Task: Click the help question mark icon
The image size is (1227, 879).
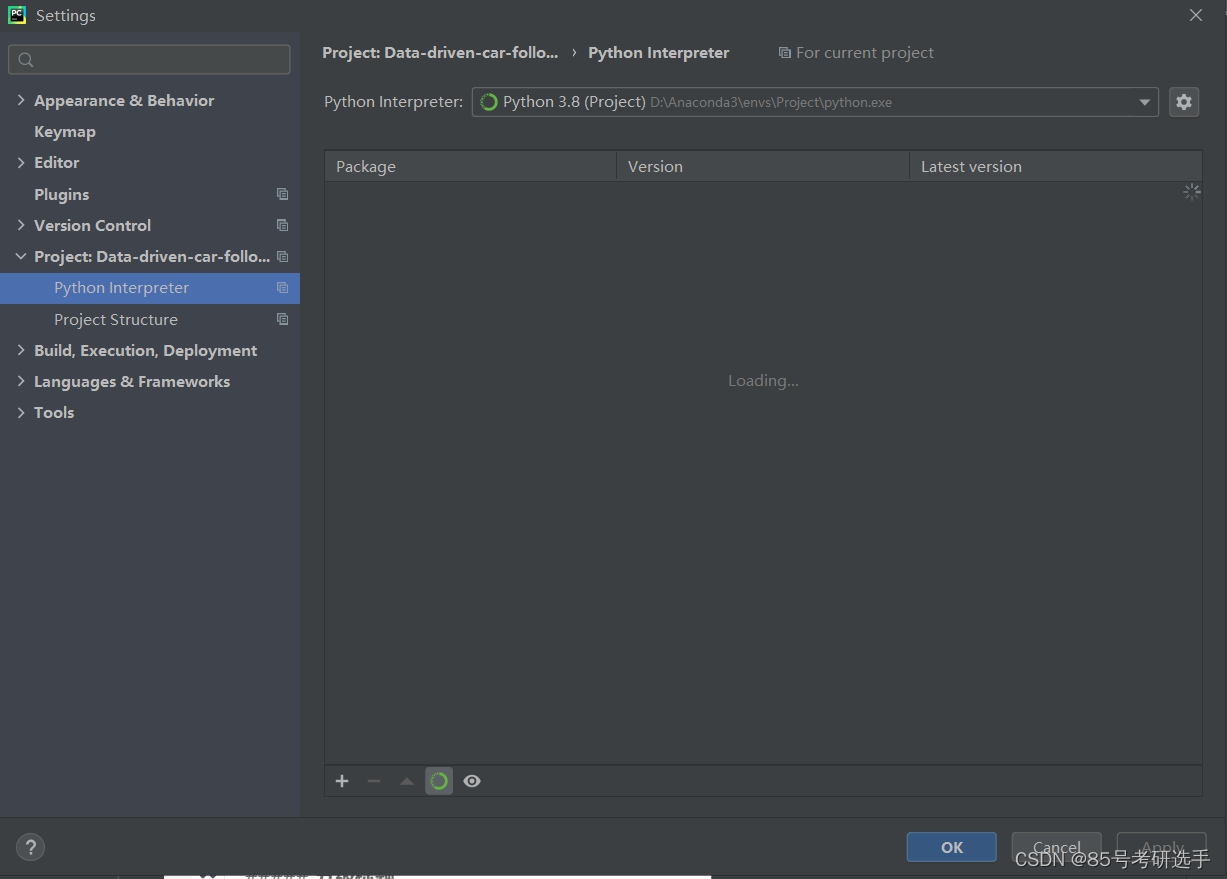Action: pyautogui.click(x=30, y=847)
